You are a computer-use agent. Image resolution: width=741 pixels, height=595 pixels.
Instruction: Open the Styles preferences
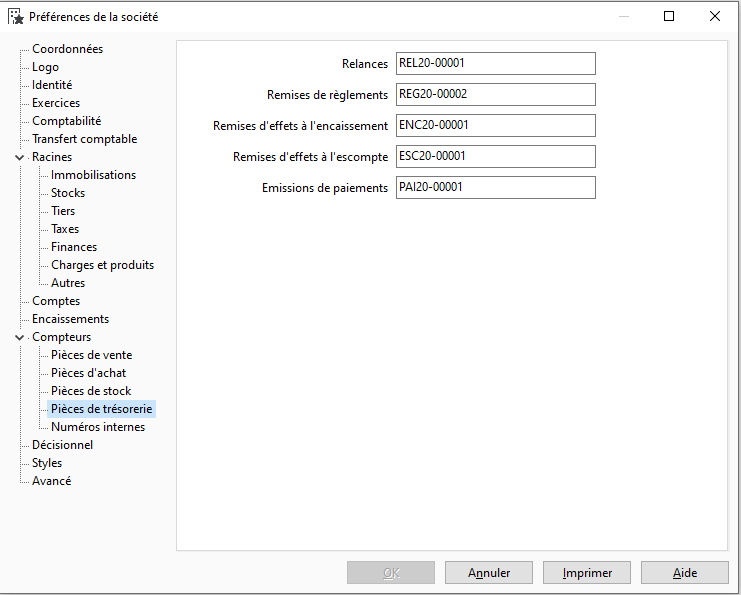[x=47, y=463]
